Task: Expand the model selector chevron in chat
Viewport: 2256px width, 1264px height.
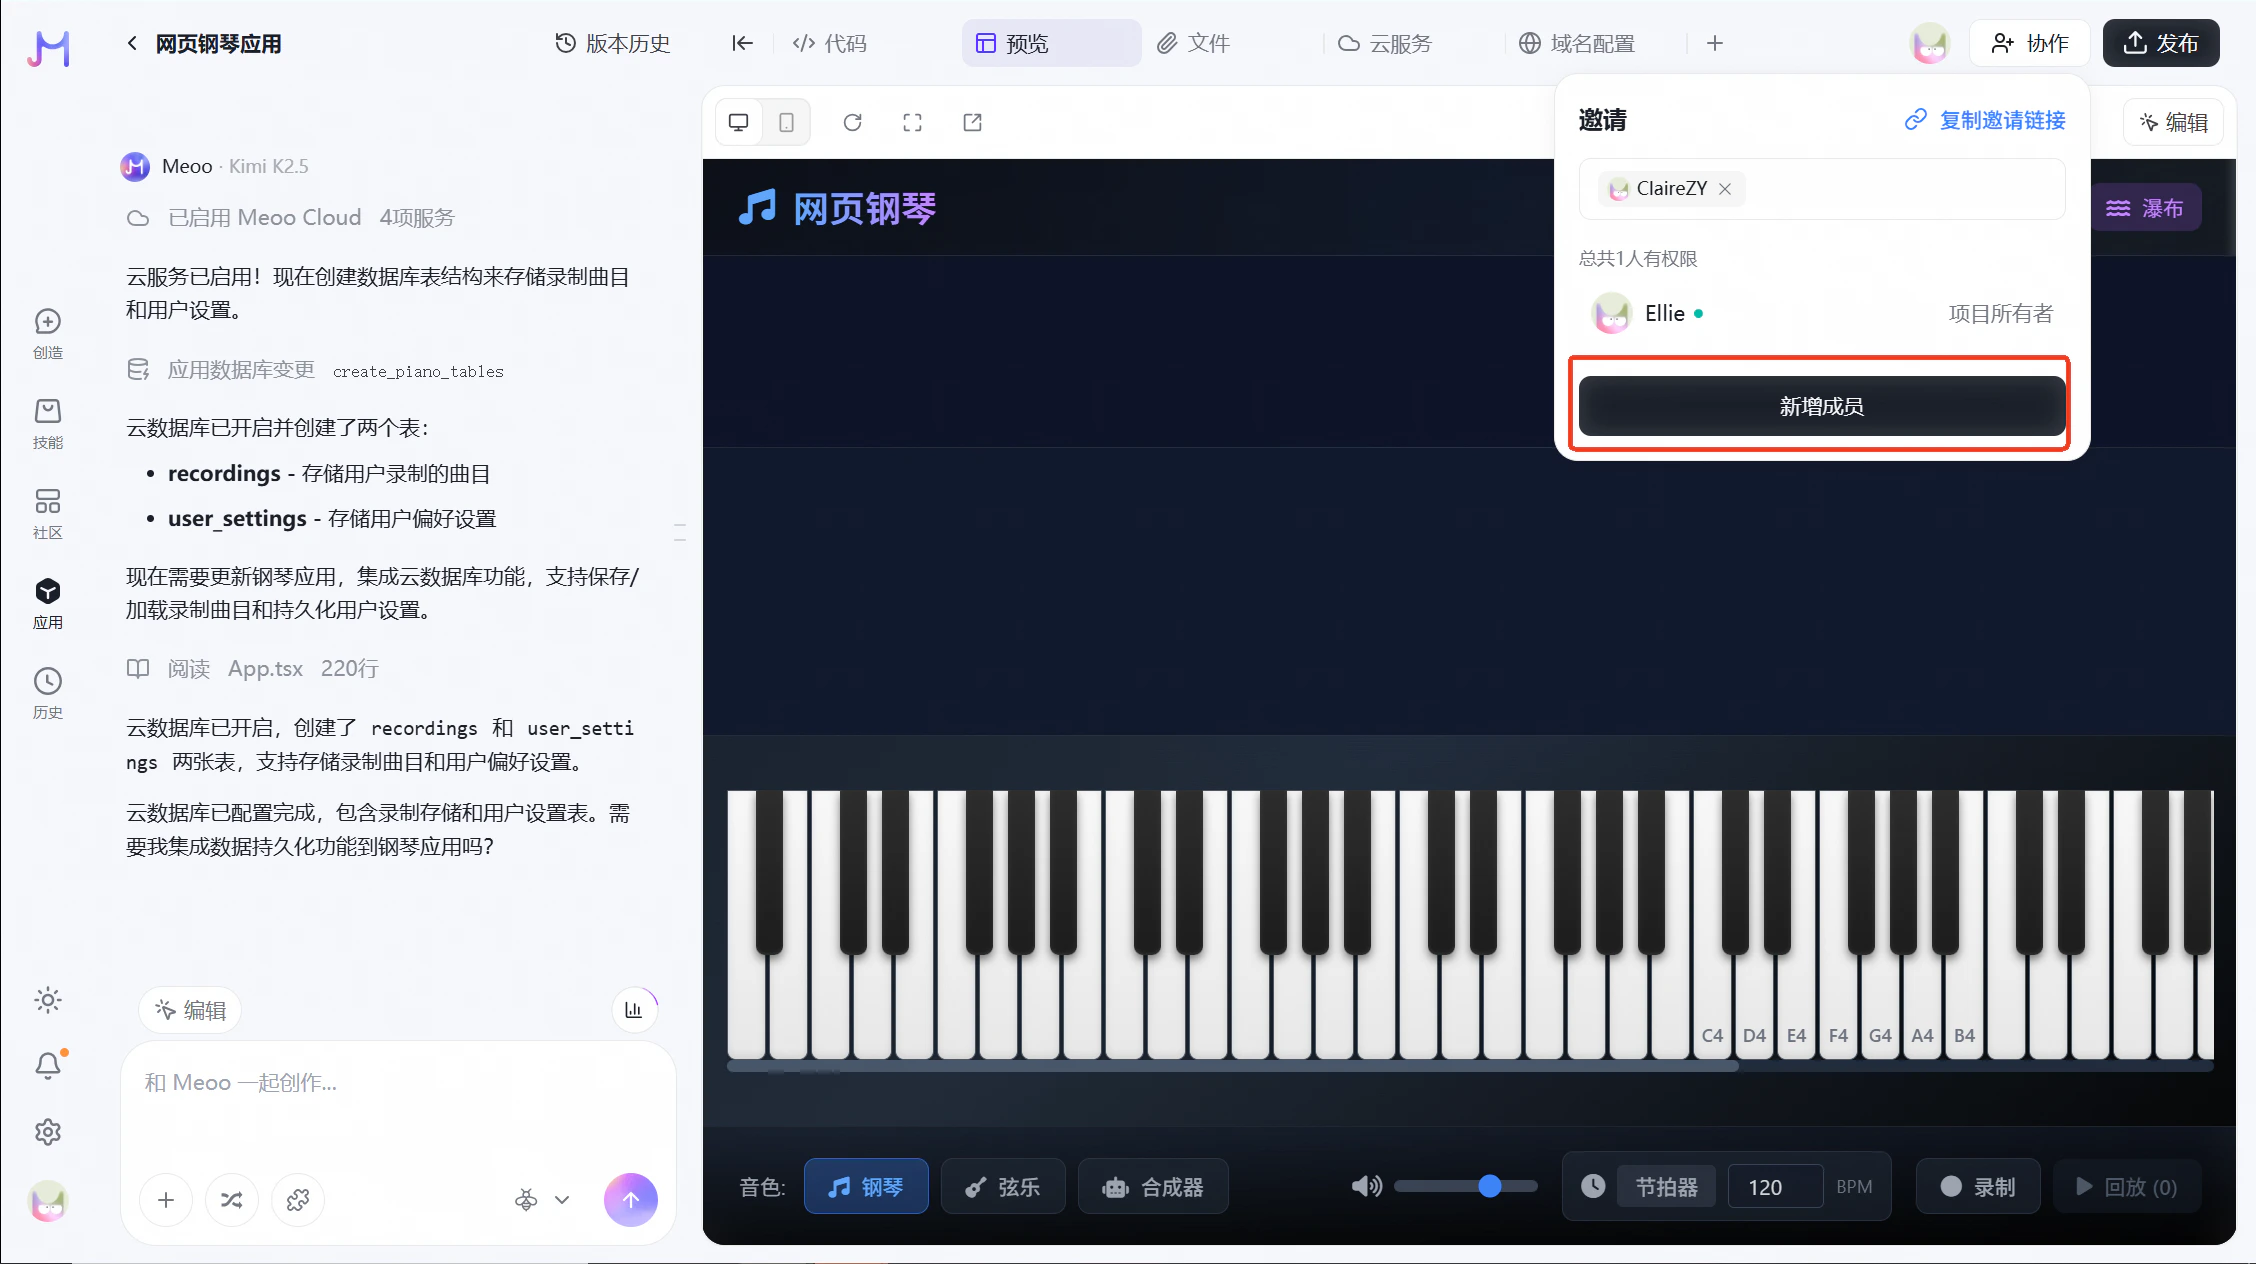Action: coord(562,1200)
